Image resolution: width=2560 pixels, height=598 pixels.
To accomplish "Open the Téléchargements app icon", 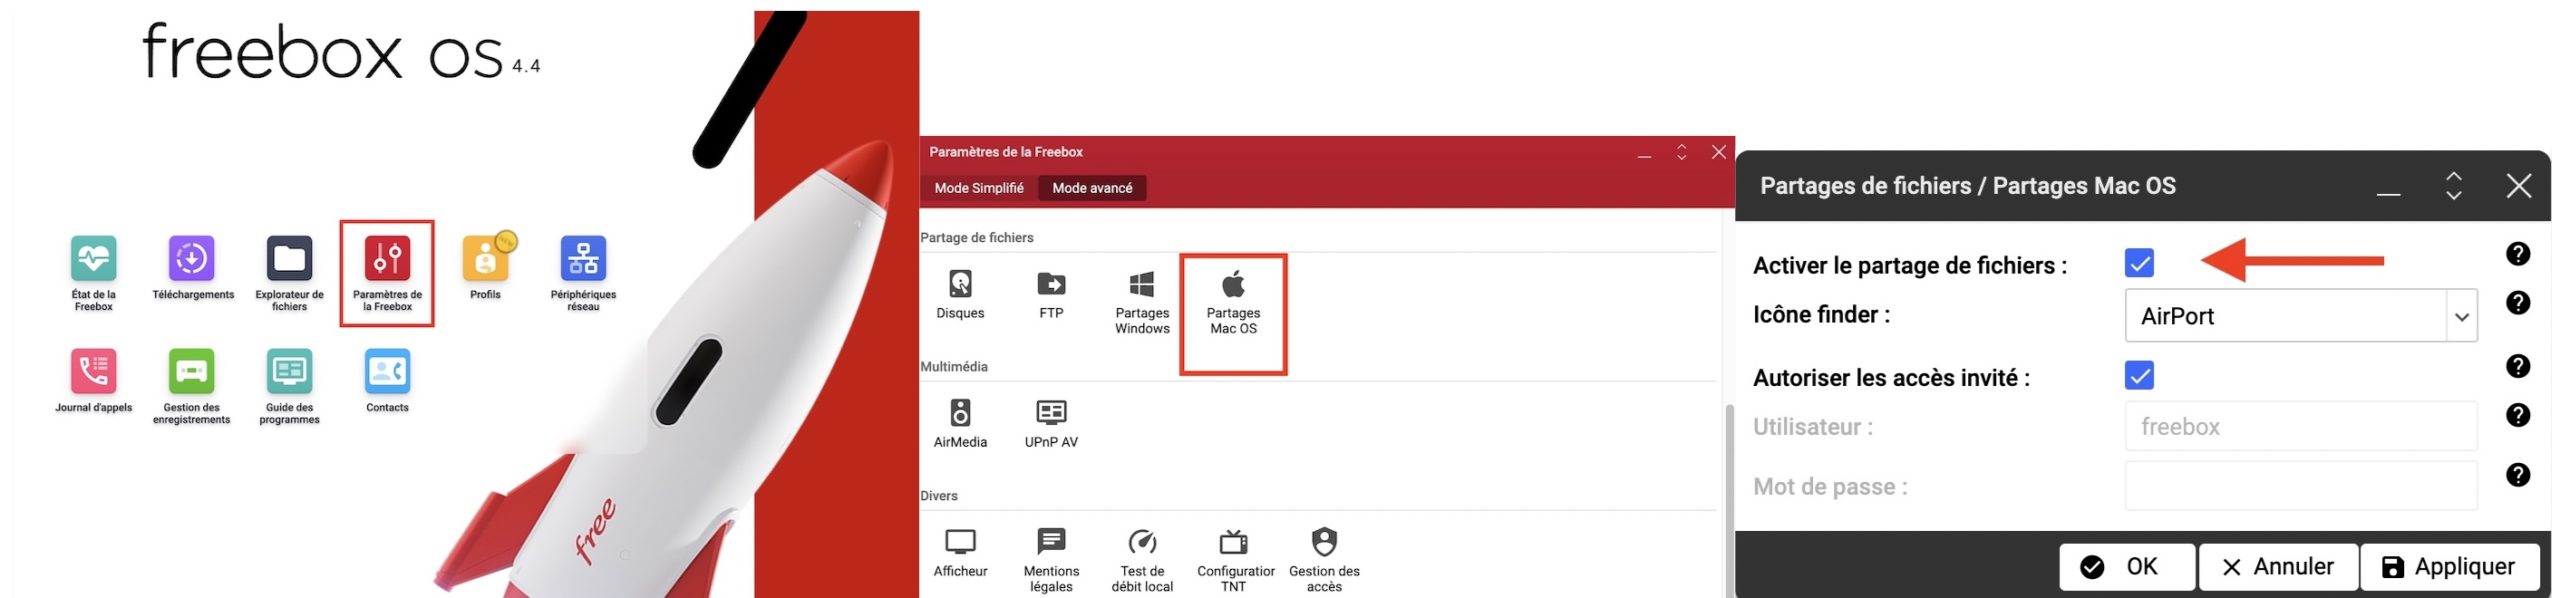I will point(192,259).
